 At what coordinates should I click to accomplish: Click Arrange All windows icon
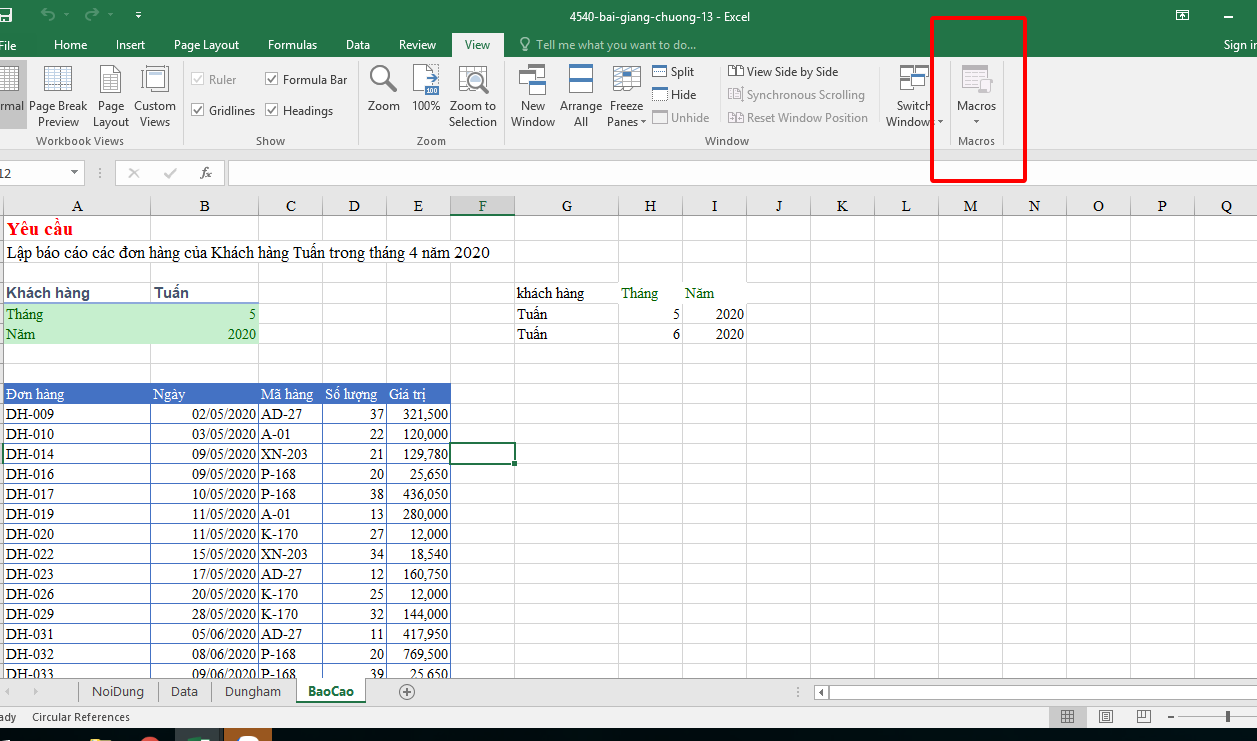581,80
